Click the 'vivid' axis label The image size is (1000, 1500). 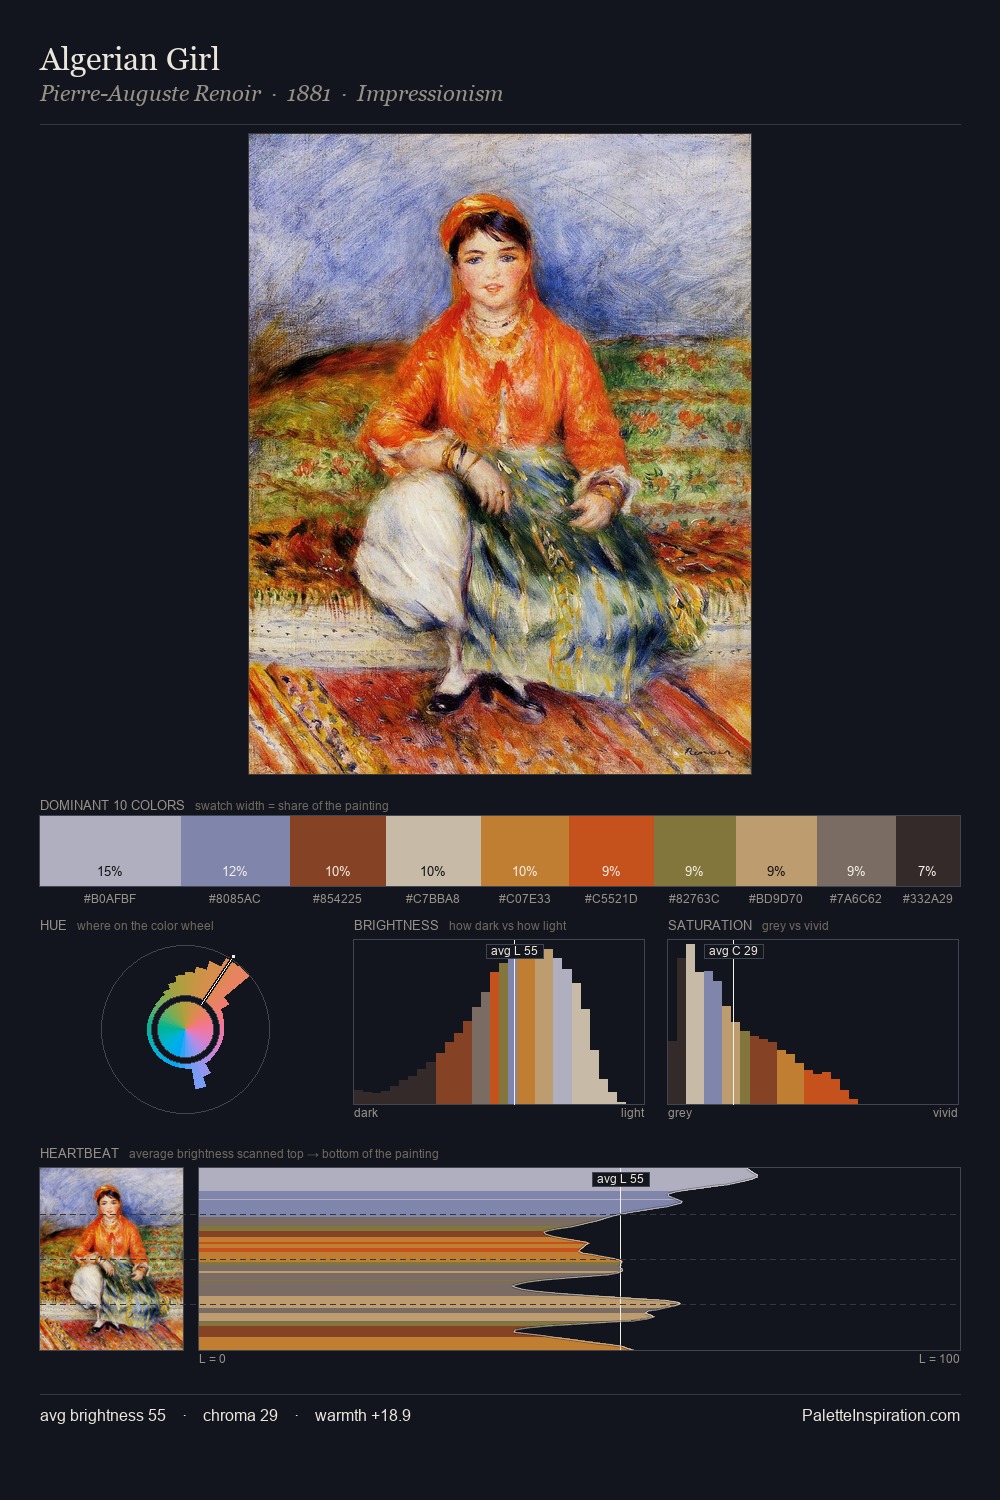point(945,1113)
